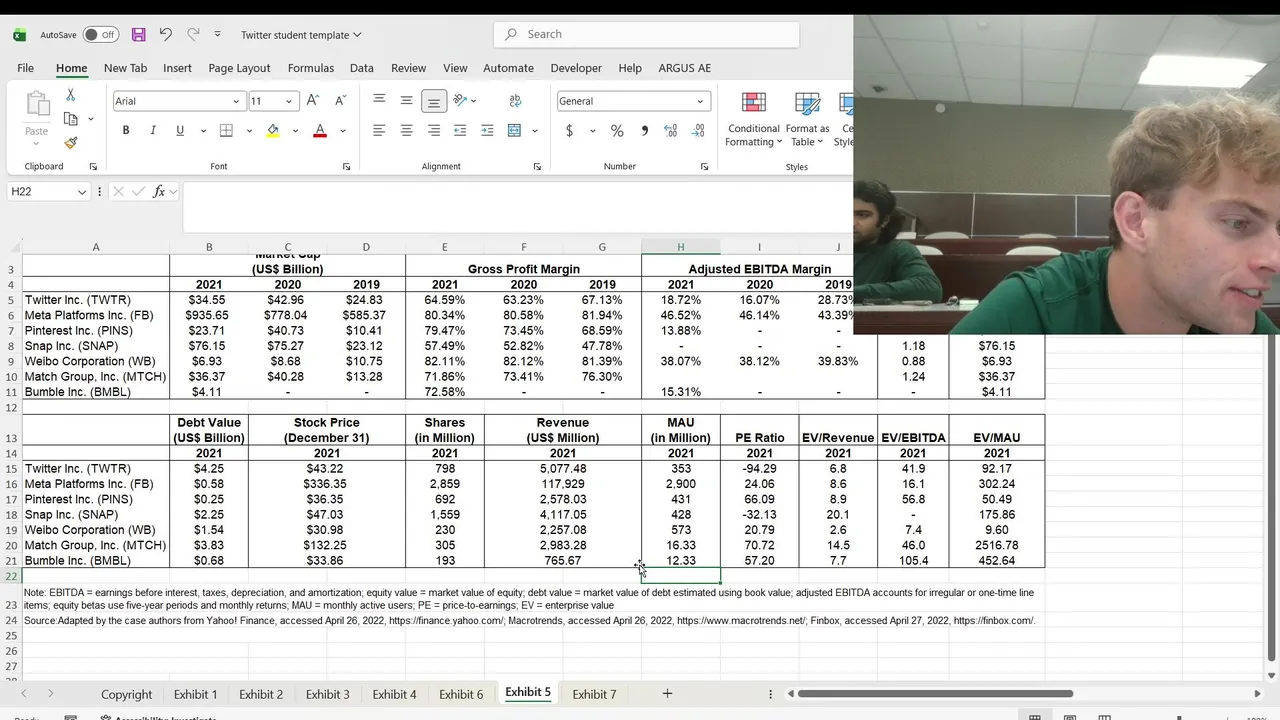Open the ARGUS AE tab

coord(685,68)
